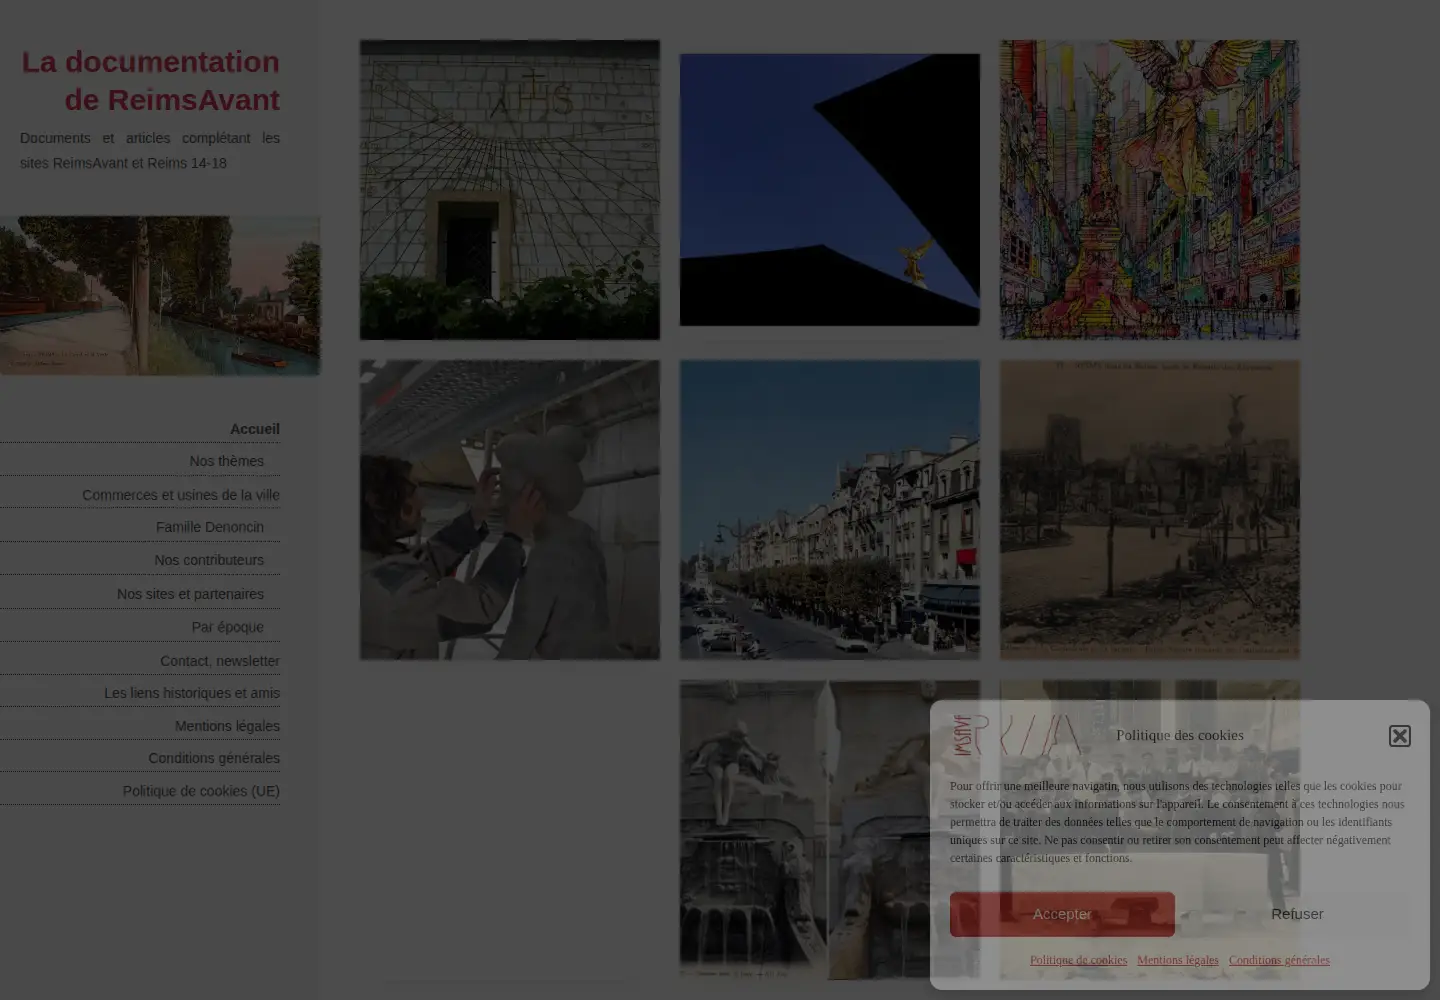
Task: Open Les liens historiques et amis
Action: coord(192,693)
